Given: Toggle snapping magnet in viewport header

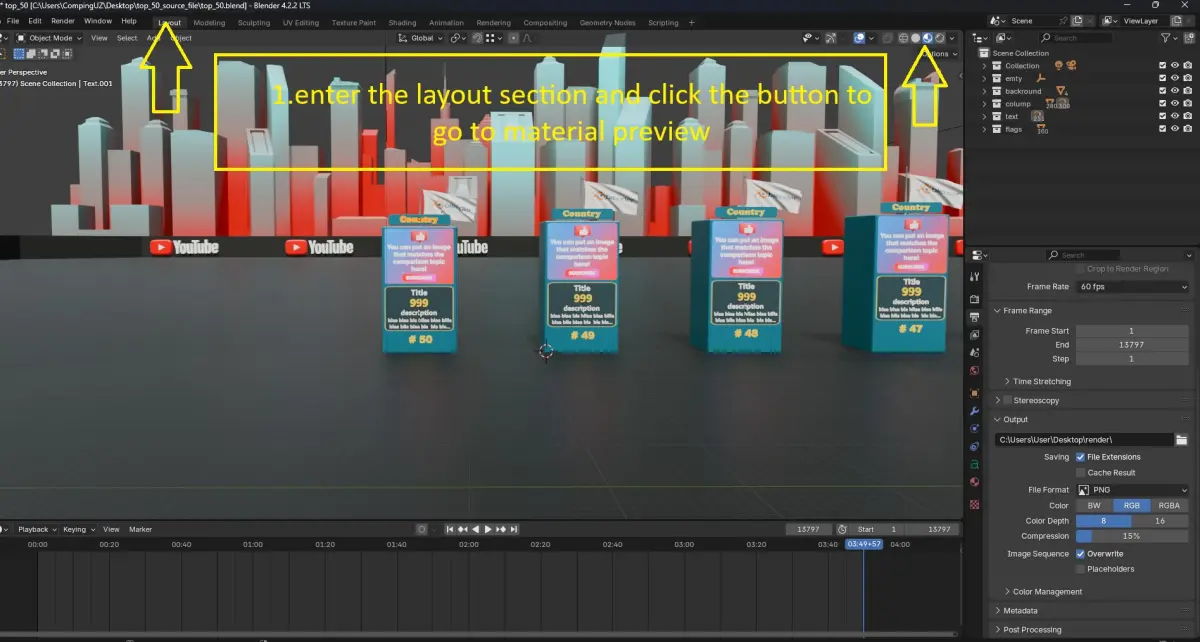Looking at the screenshot, I should click(x=477, y=38).
